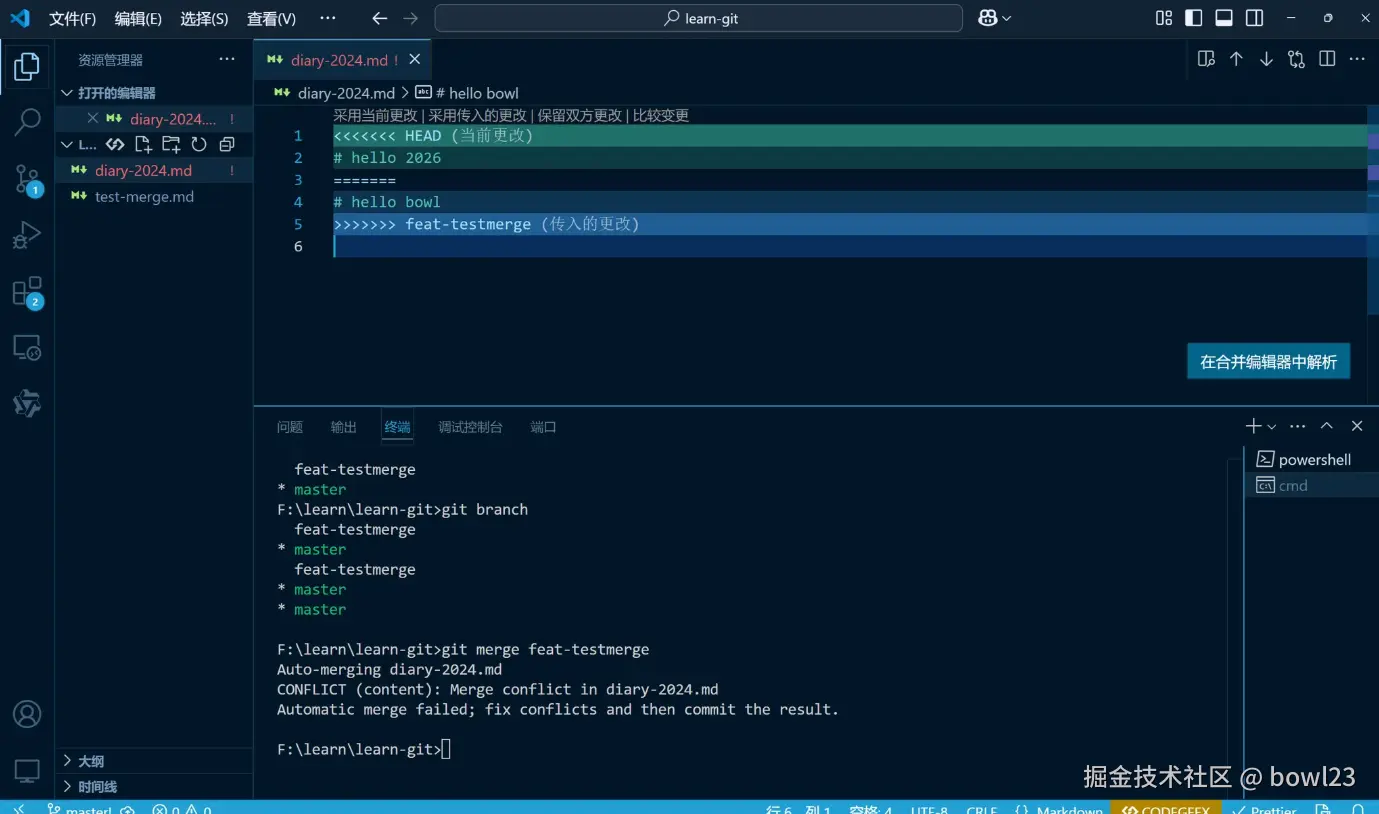
Task: Toggle the secondary side bar visibility
Action: click(1254, 18)
